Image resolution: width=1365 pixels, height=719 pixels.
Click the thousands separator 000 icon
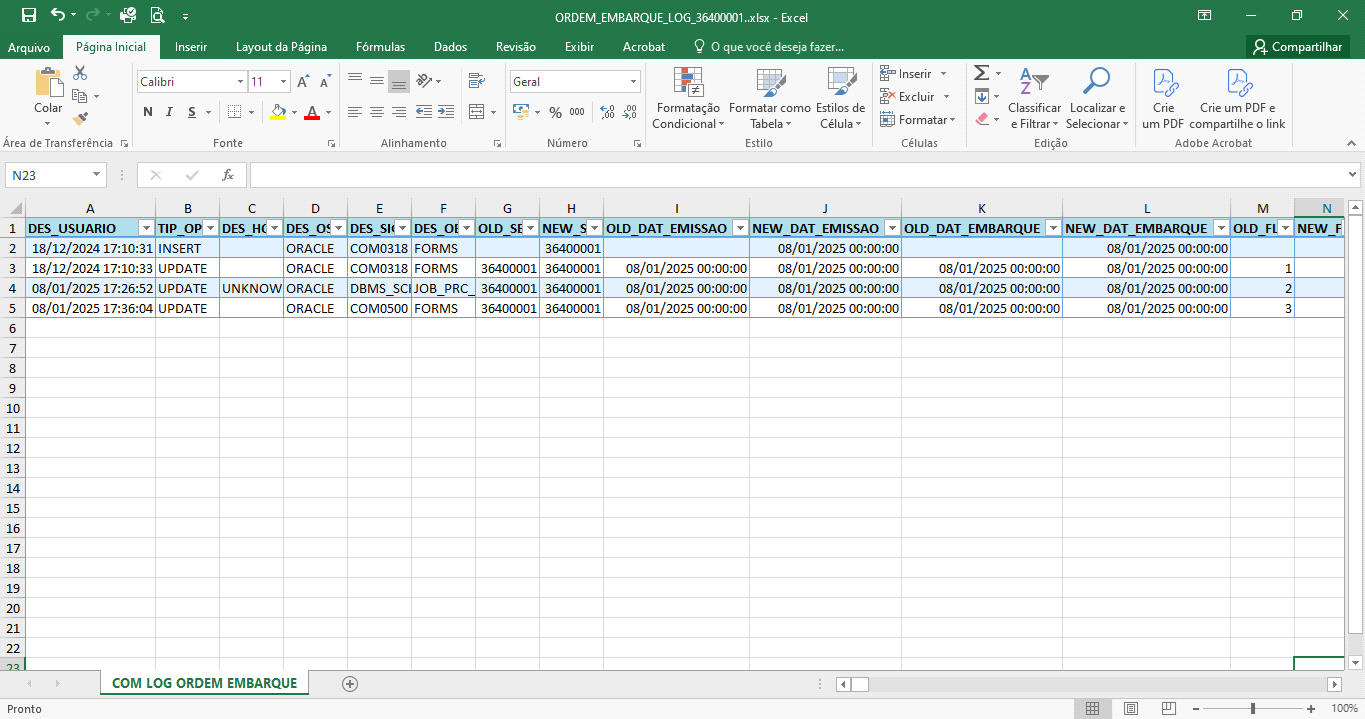pyautogui.click(x=579, y=112)
